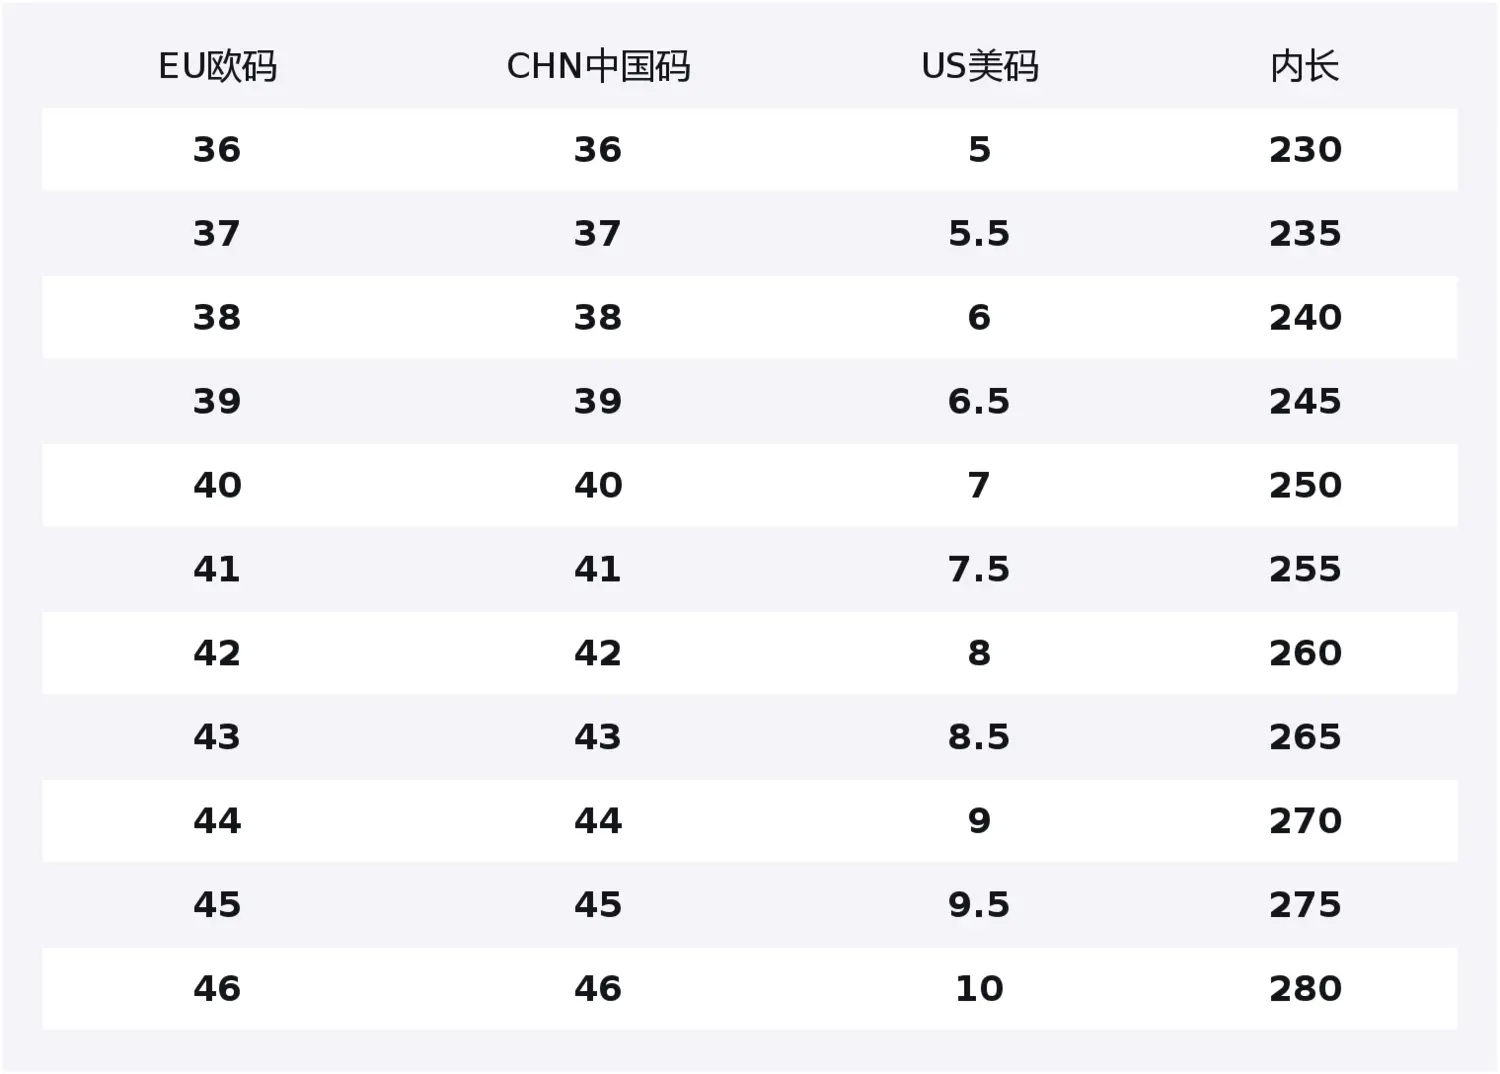This screenshot has width=1500, height=1074.
Task: Click US size 6.5 cell
Action: [979, 402]
